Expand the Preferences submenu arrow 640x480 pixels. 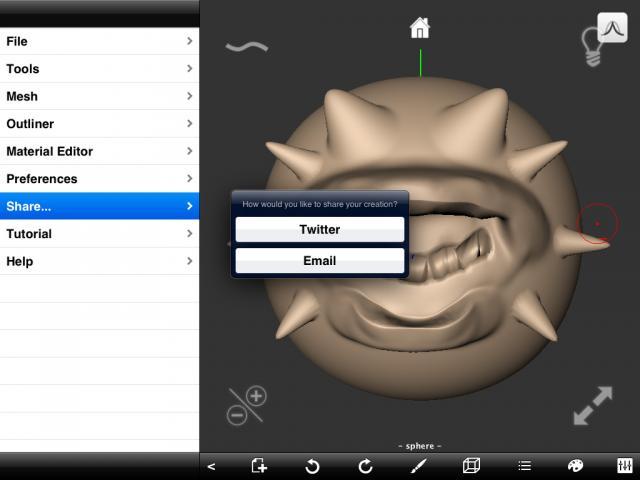189,179
